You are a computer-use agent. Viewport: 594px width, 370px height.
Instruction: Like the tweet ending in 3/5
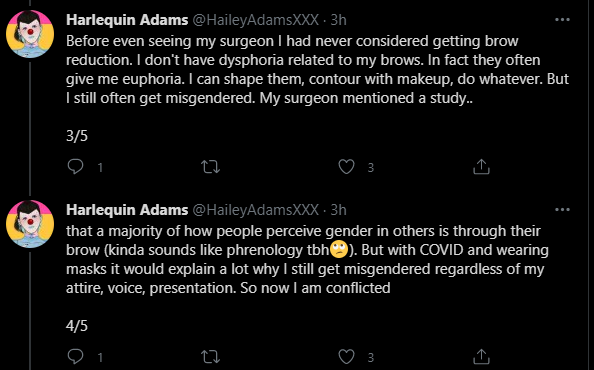pyautogui.click(x=346, y=167)
